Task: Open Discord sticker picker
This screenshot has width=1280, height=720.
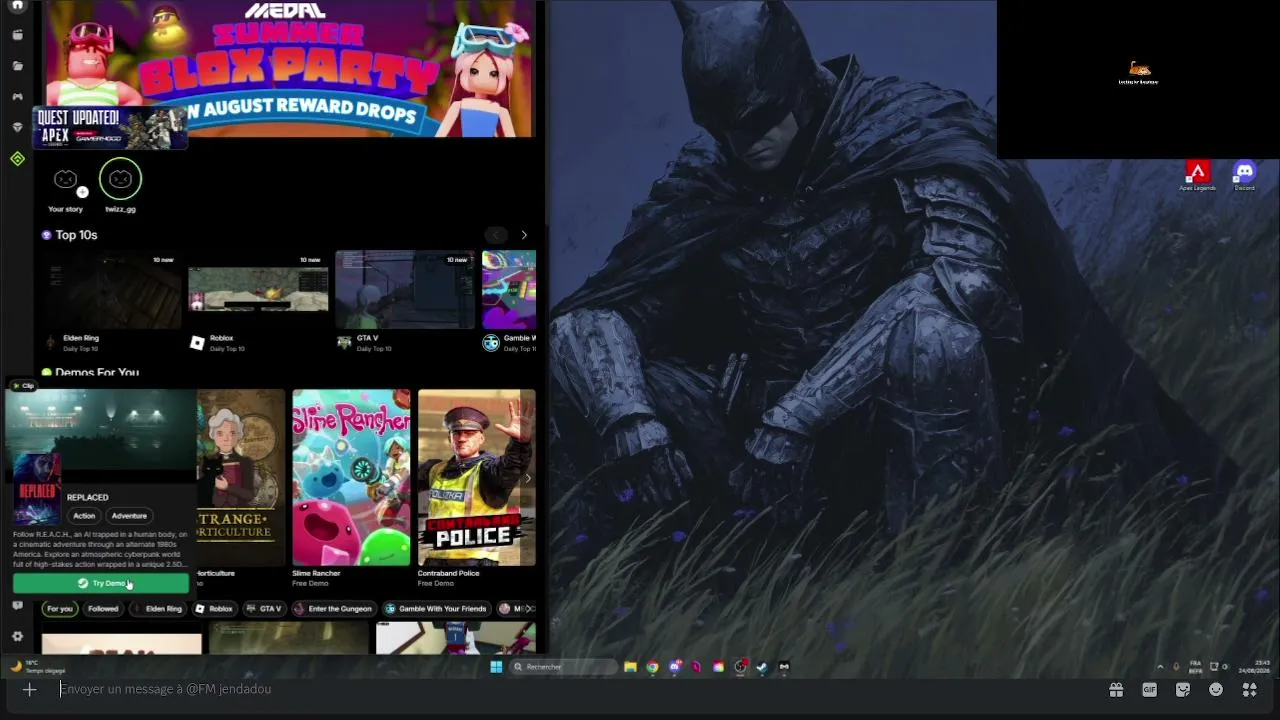Action: point(1183,689)
